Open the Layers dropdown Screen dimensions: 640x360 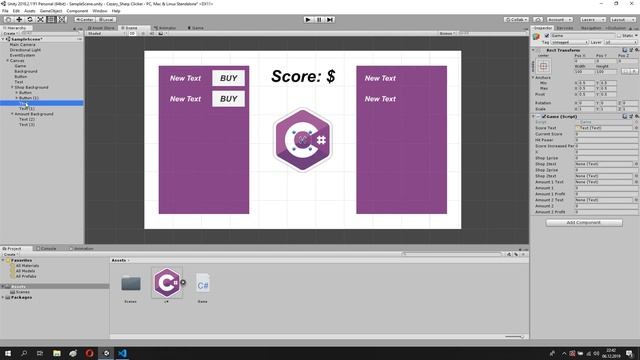pyautogui.click(x=592, y=19)
